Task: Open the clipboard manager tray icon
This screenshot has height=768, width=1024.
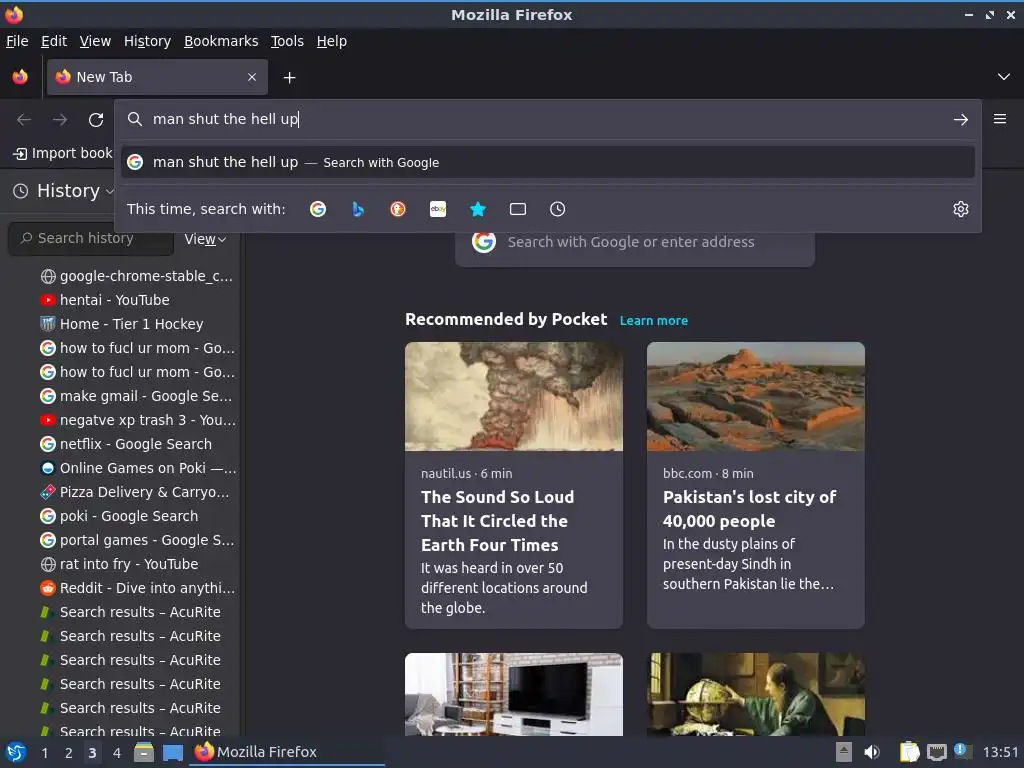Action: pos(909,752)
